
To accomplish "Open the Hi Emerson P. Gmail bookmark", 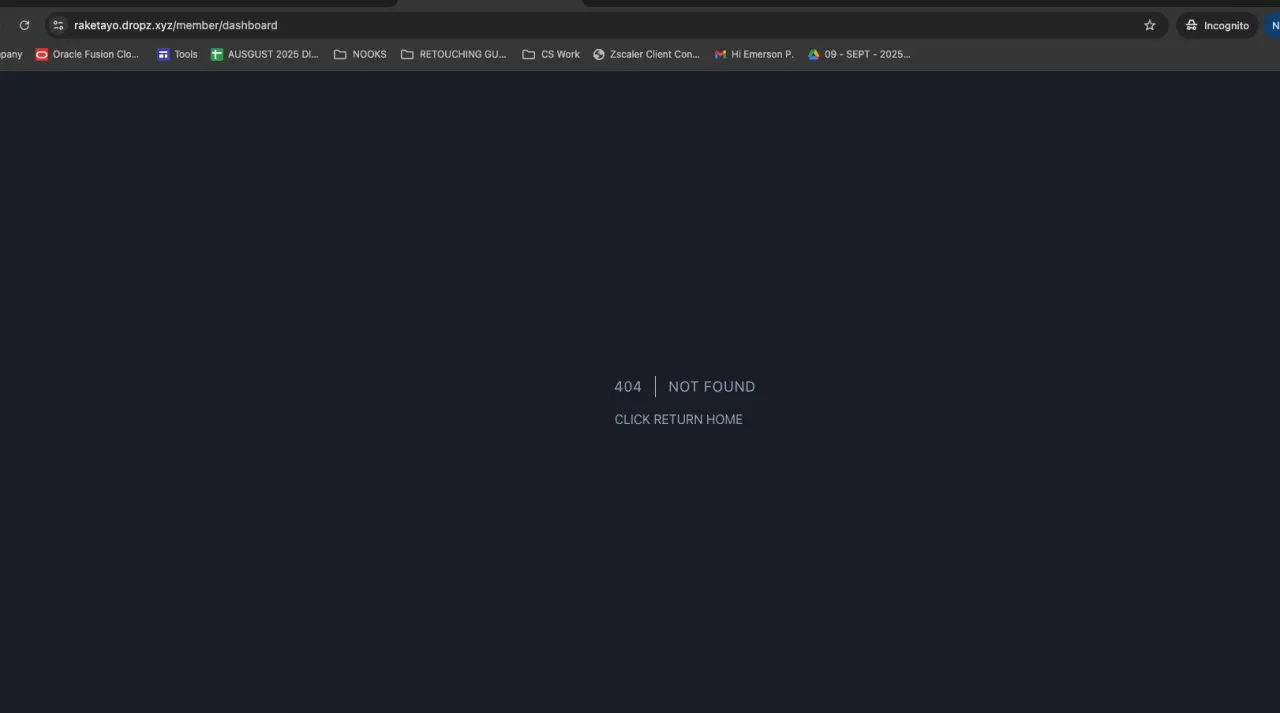I will pos(754,54).
